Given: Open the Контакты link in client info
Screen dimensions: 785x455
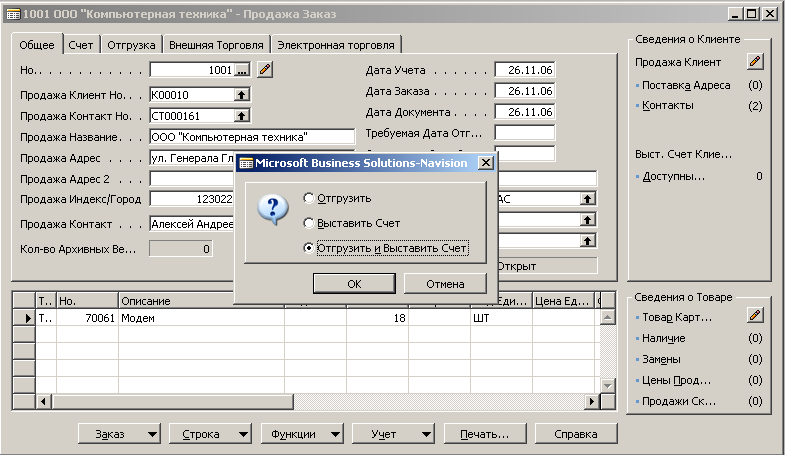Looking at the screenshot, I should tap(668, 106).
